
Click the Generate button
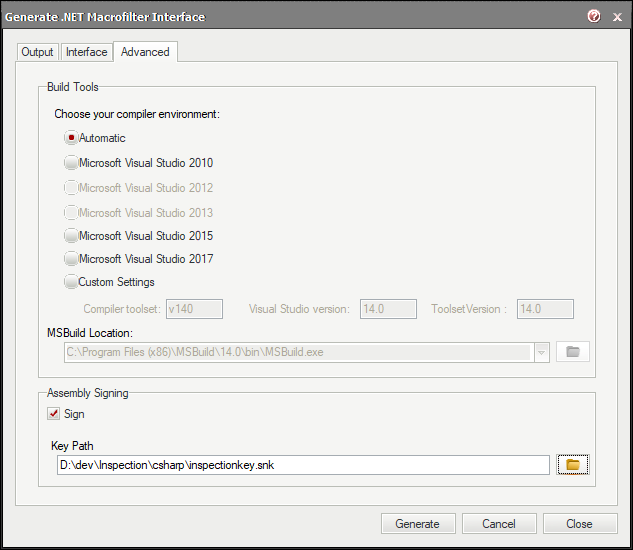[x=418, y=523]
